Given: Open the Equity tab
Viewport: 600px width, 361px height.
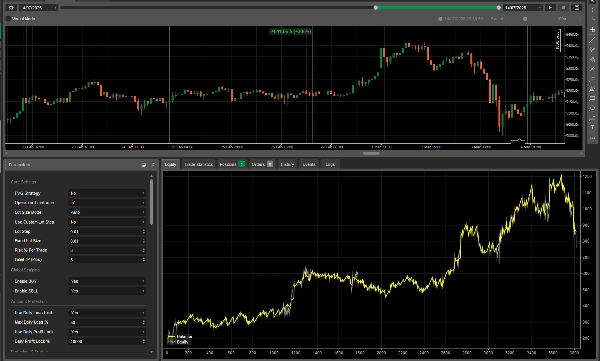Looking at the screenshot, I should click(x=170, y=164).
